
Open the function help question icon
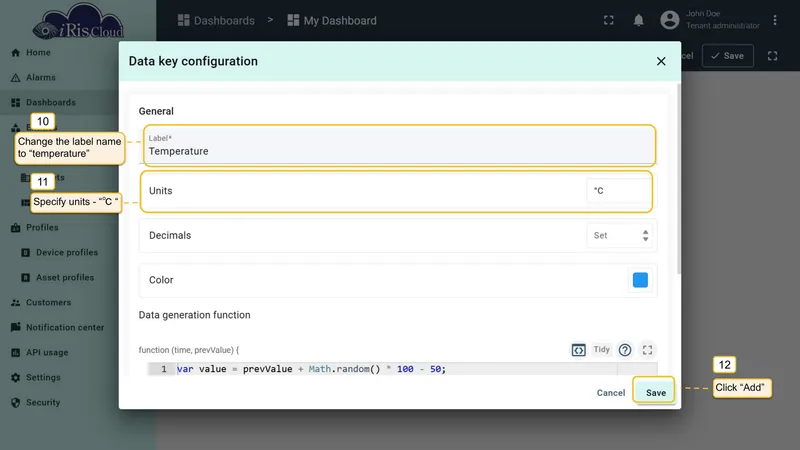[625, 350]
